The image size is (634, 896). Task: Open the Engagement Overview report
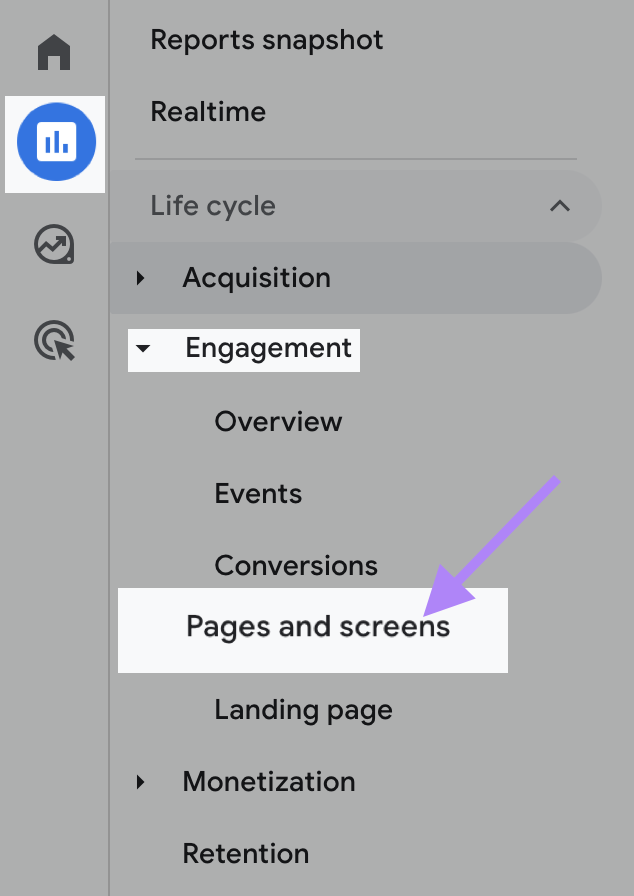(x=278, y=421)
